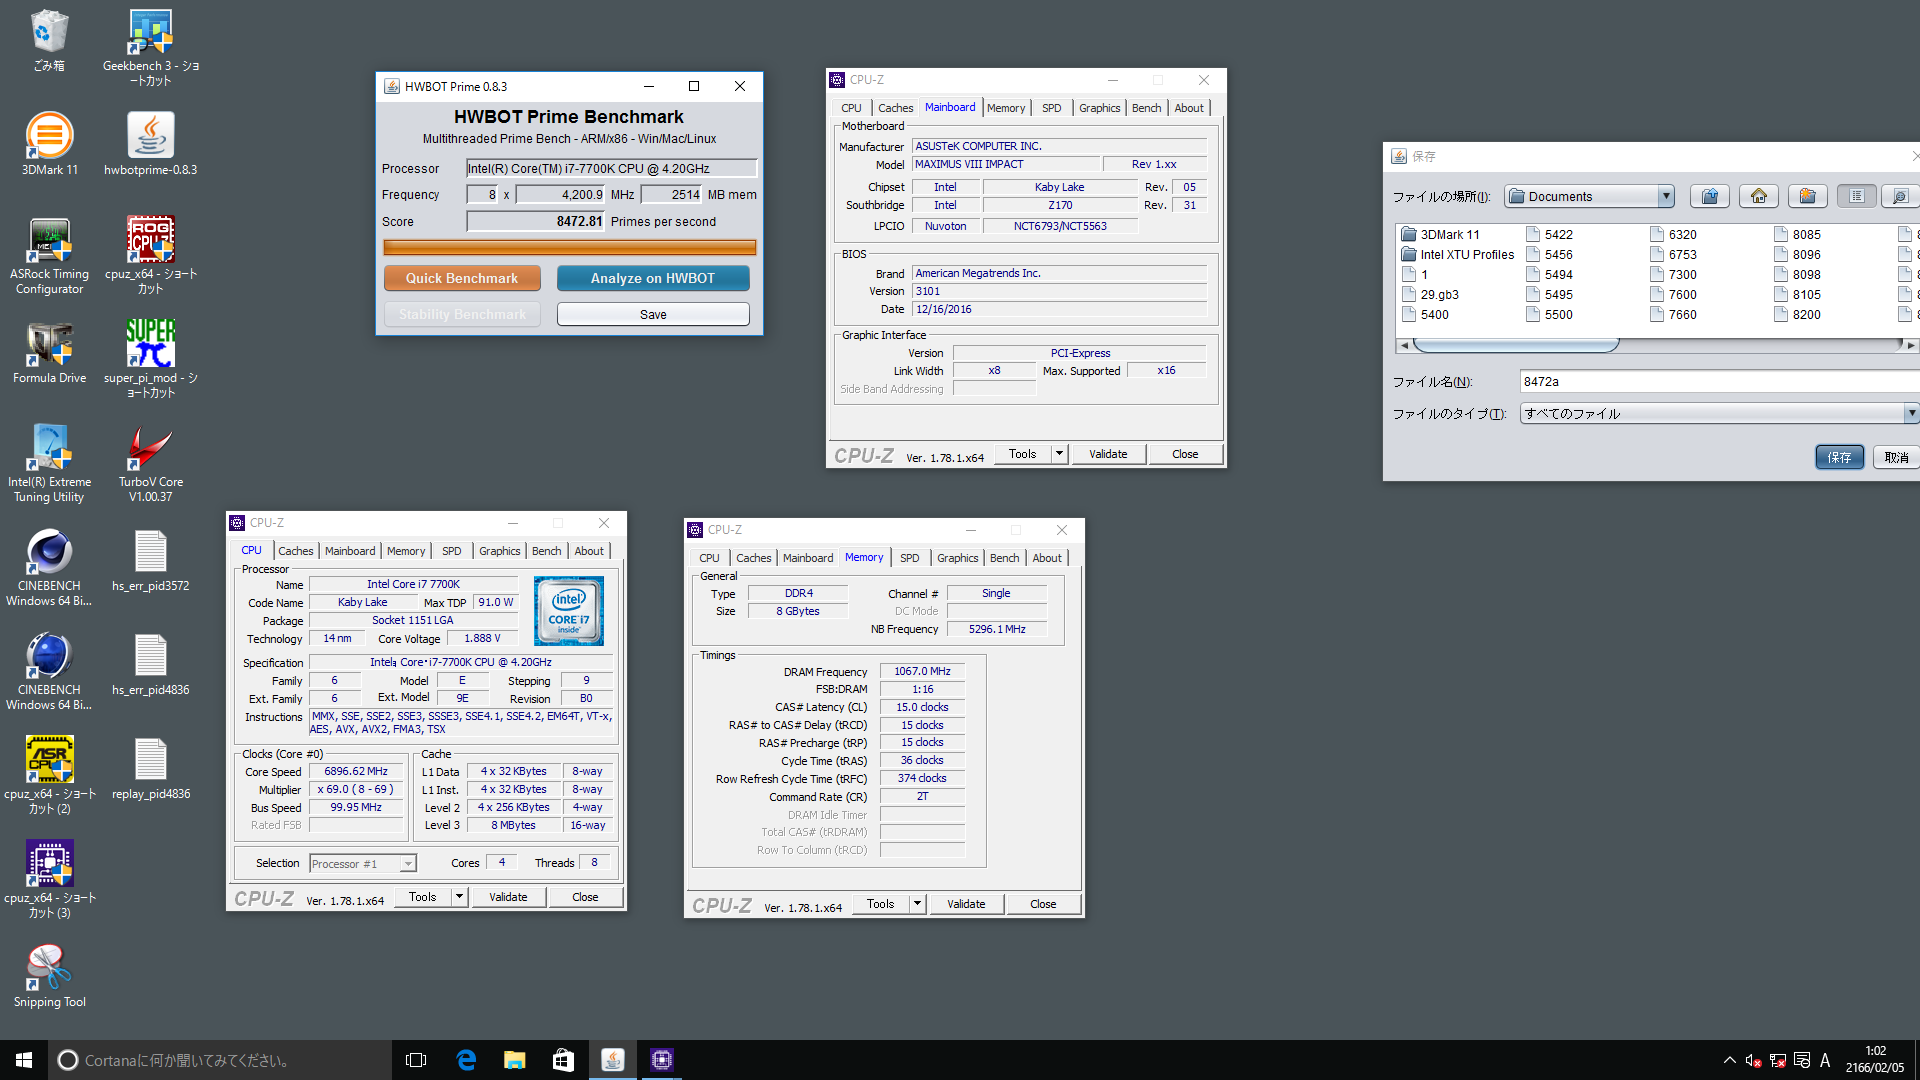Screen dimensions: 1920x1080
Task: Switch save dialog to list view
Action: tap(1857, 196)
